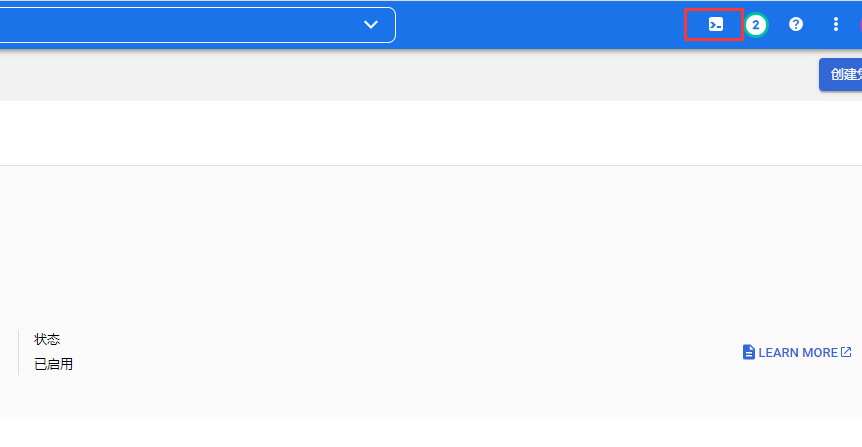Click the horizontal divider above info panel
862x447 pixels.
click(x=431, y=165)
